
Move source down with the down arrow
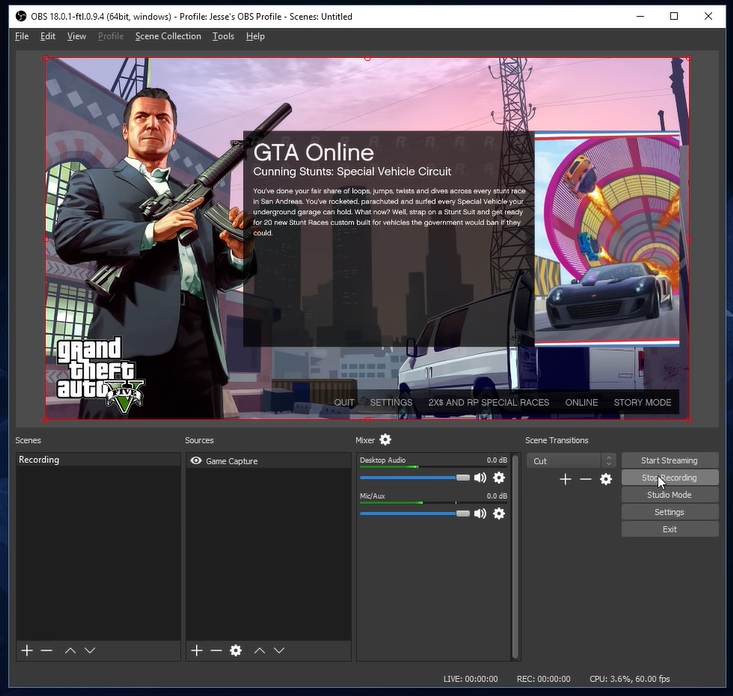[279, 650]
